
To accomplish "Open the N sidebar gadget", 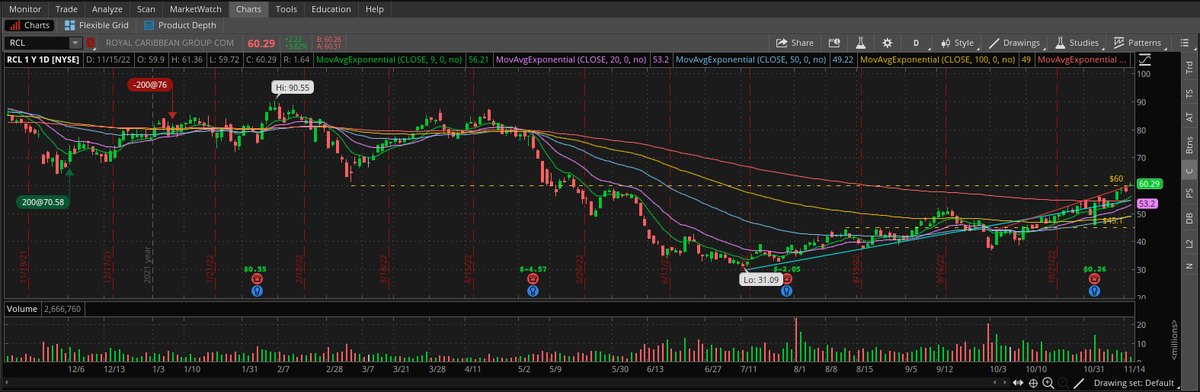I will point(1189,266).
